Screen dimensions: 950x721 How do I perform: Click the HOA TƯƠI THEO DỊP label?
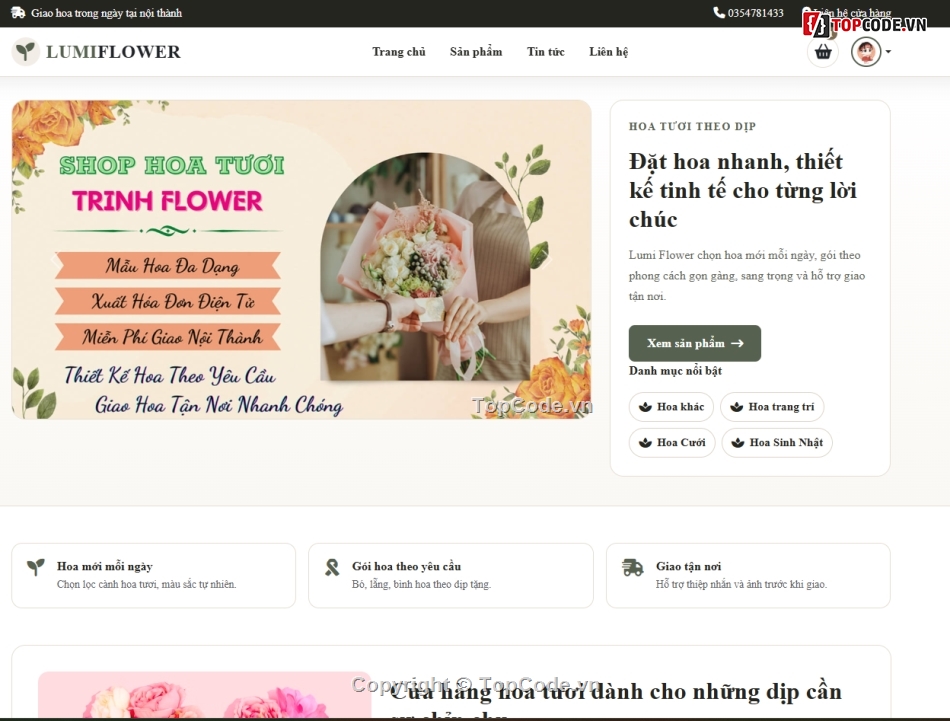tap(693, 126)
